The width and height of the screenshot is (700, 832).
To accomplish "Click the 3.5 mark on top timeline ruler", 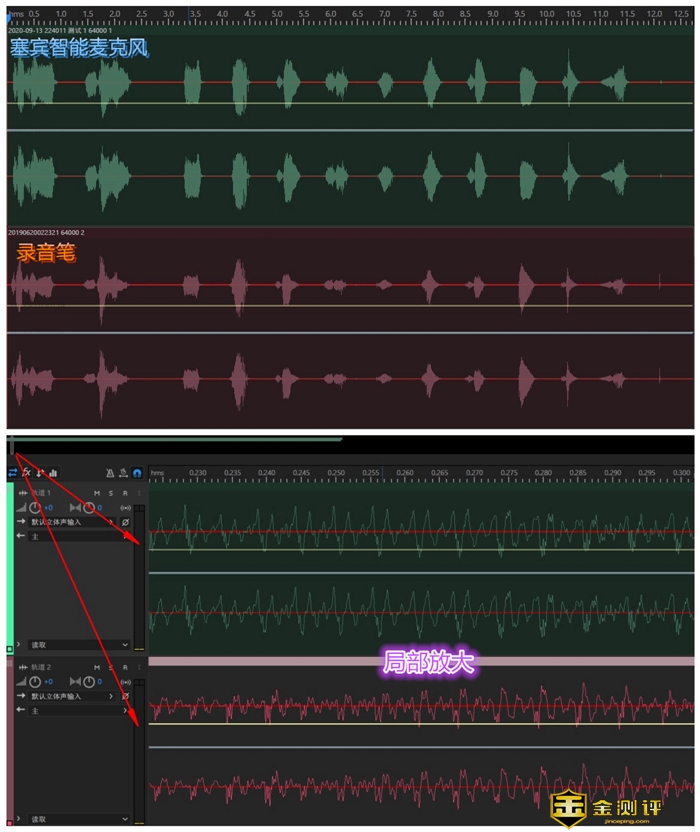I will coord(194,13).
